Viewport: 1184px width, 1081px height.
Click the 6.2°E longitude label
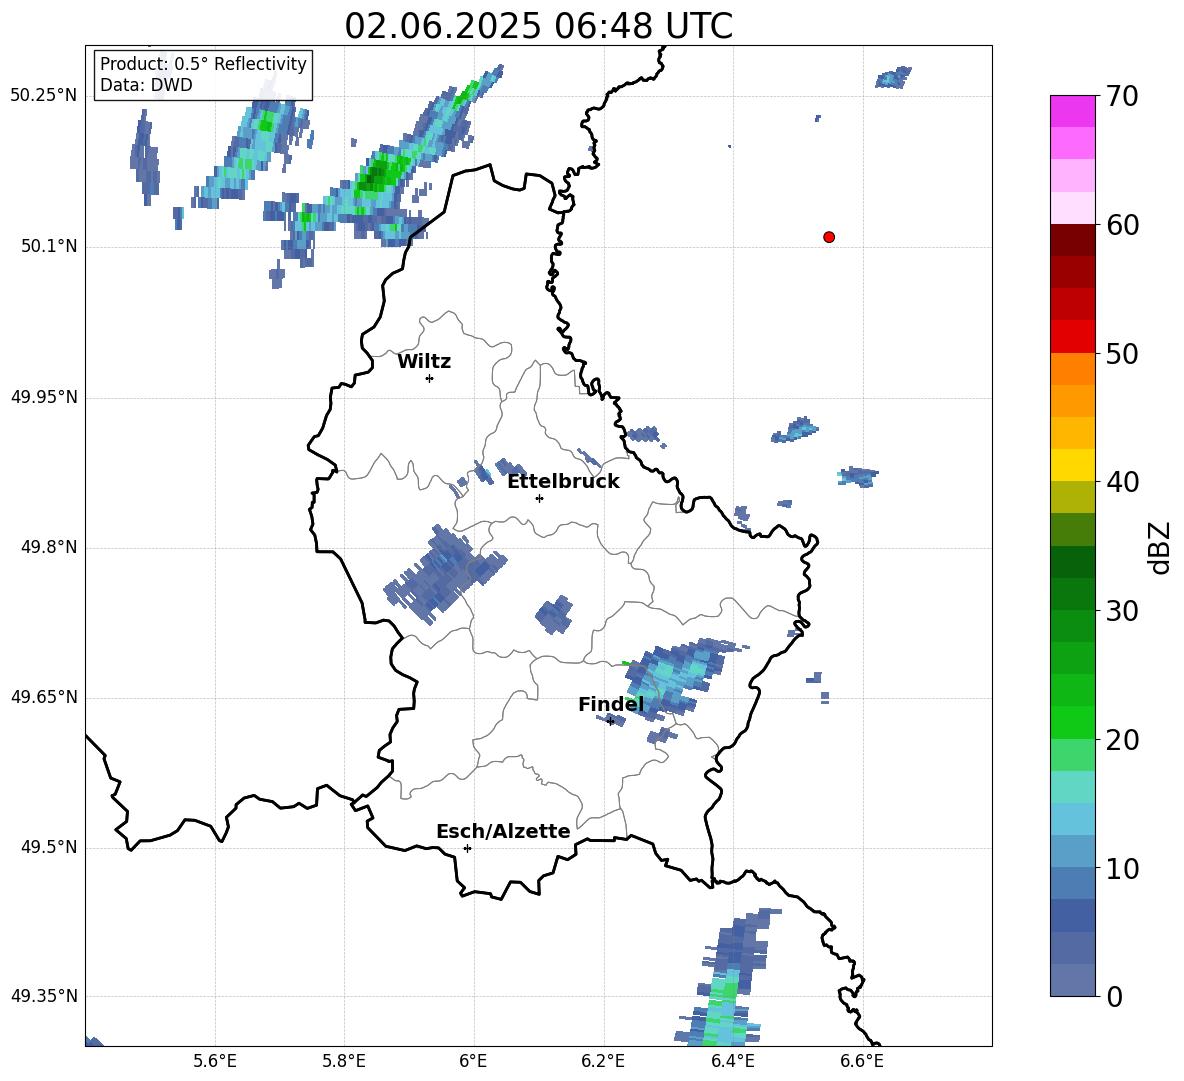[603, 1061]
